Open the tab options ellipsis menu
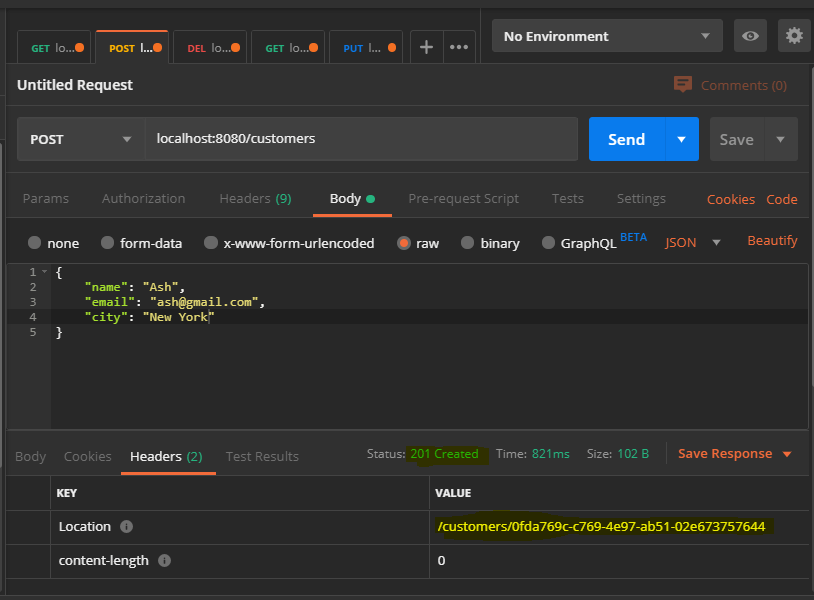 click(x=459, y=47)
